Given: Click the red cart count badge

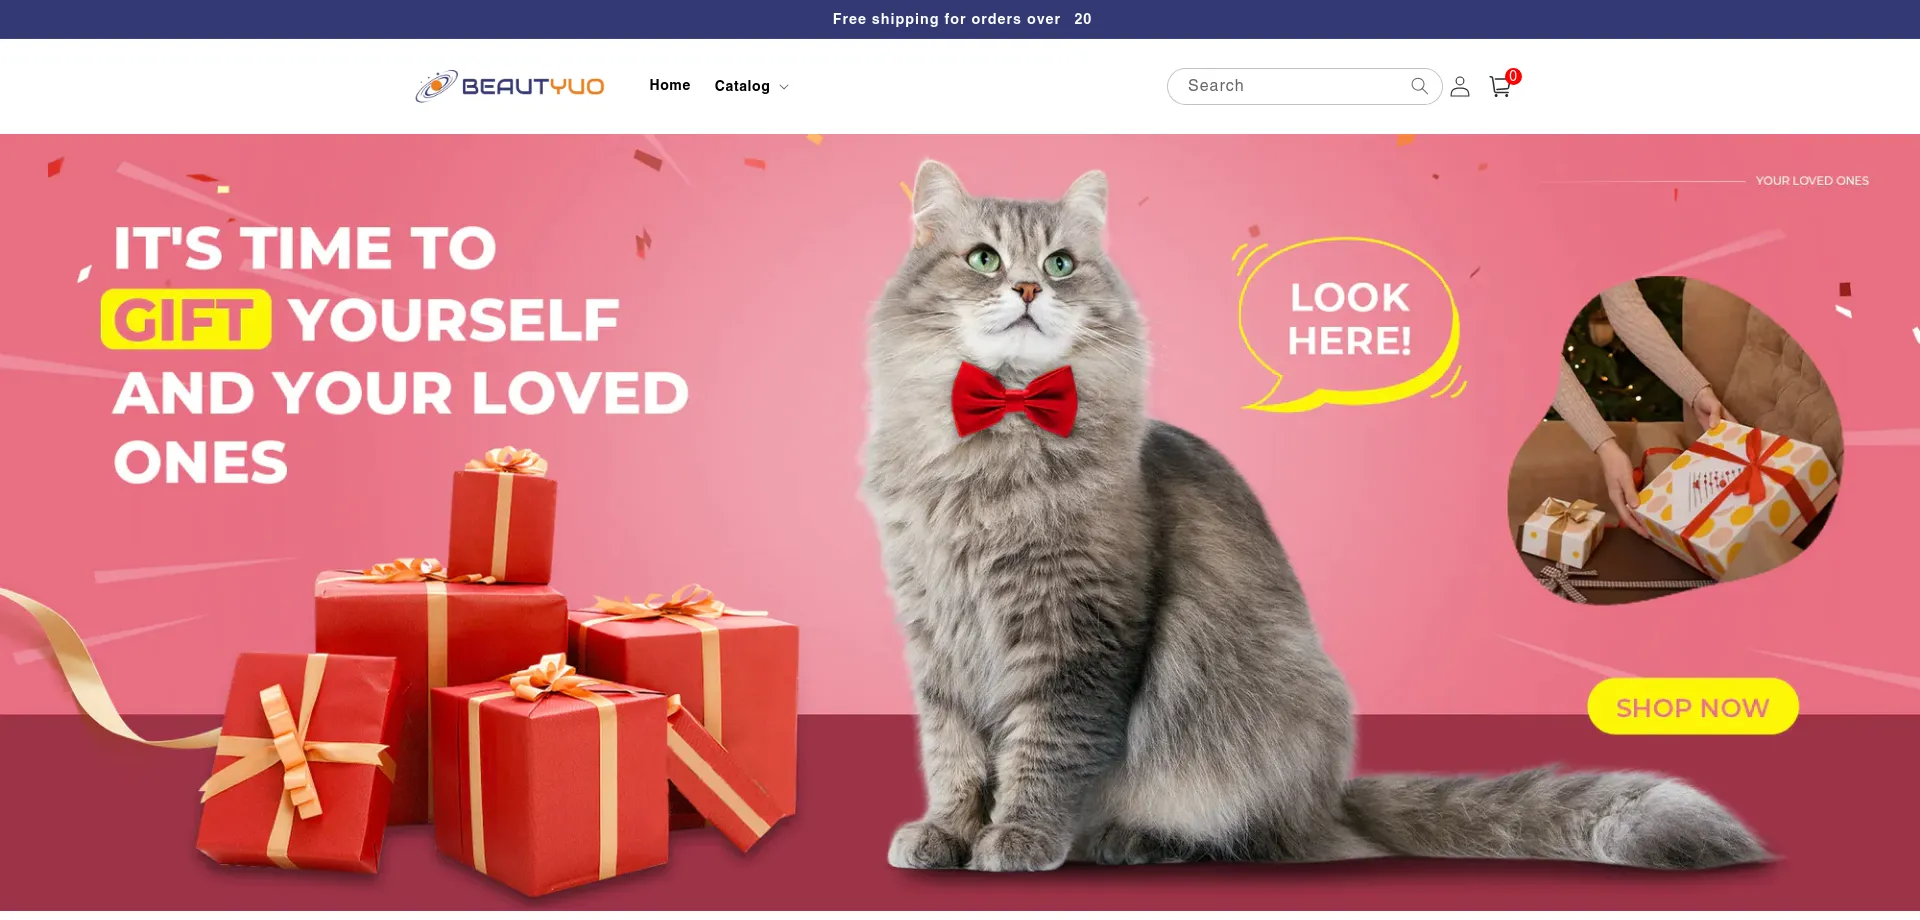Looking at the screenshot, I should (x=1513, y=76).
